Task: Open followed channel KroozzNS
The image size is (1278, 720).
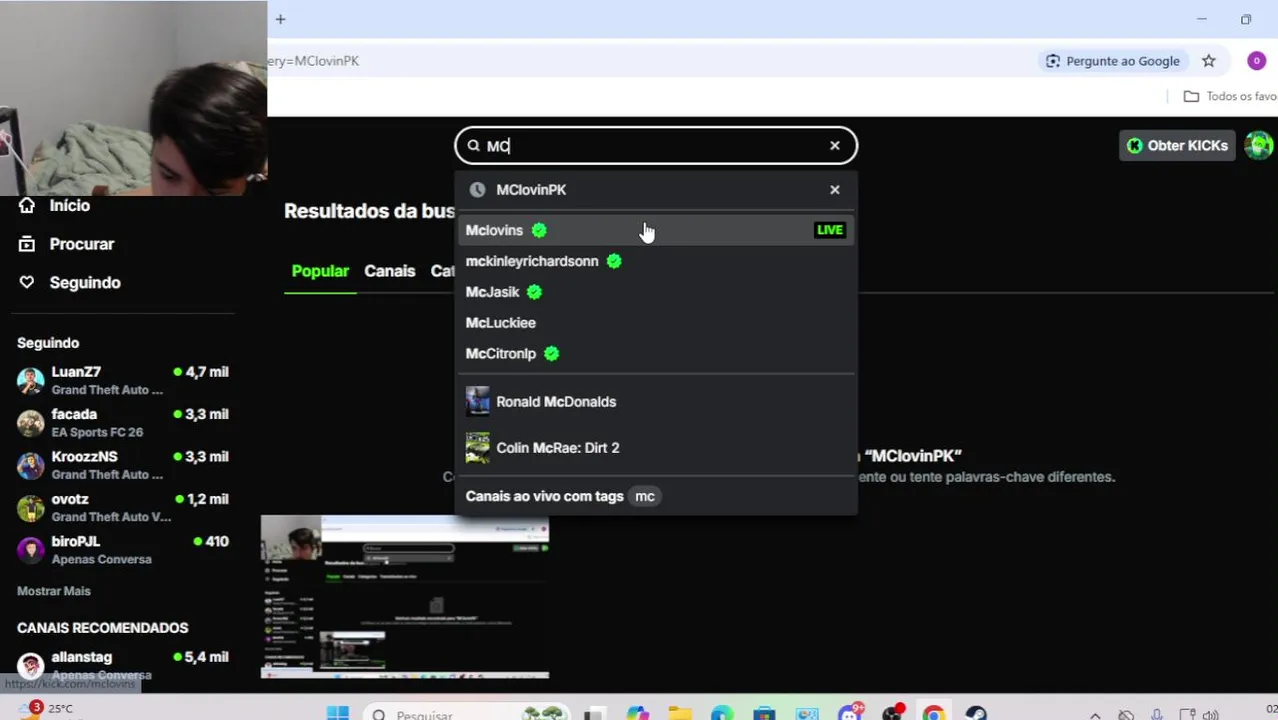Action: tap(123, 465)
